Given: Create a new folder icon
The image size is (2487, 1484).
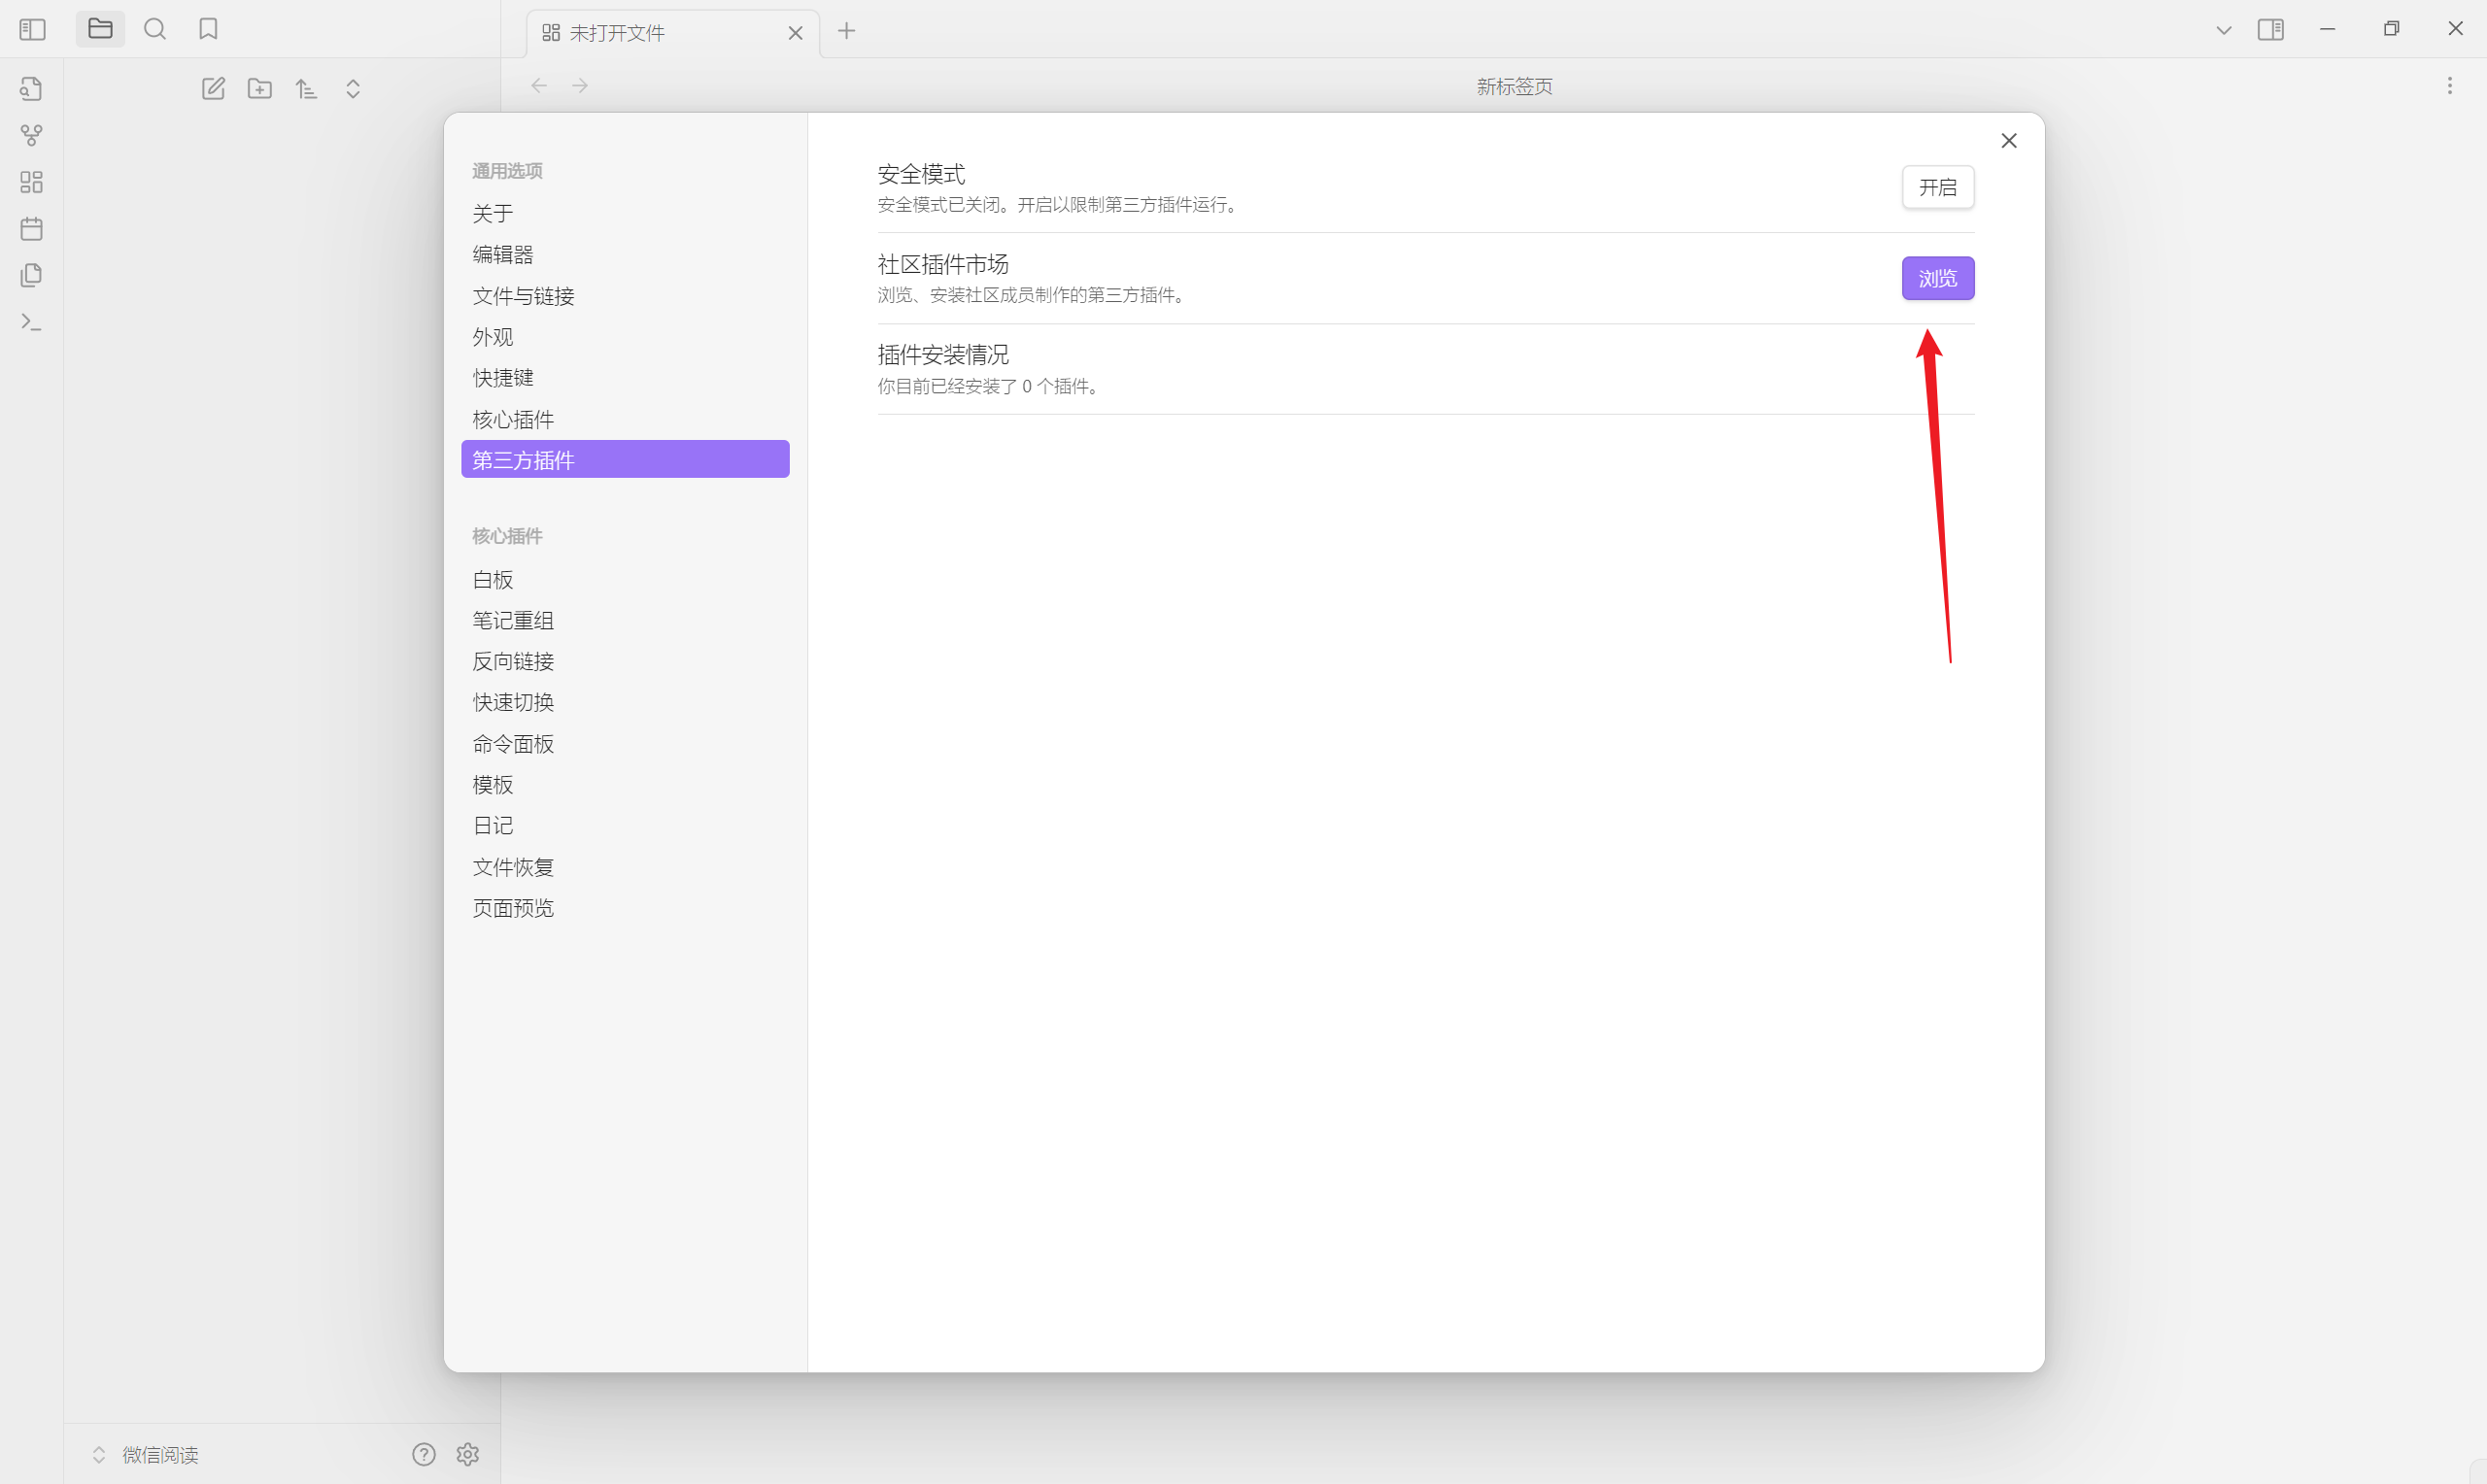Looking at the screenshot, I should [260, 89].
